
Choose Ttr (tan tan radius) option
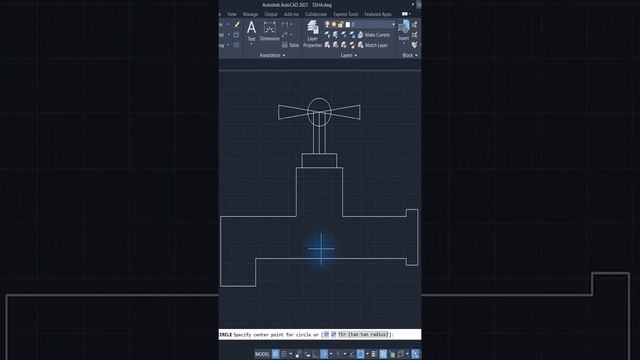coord(363,335)
